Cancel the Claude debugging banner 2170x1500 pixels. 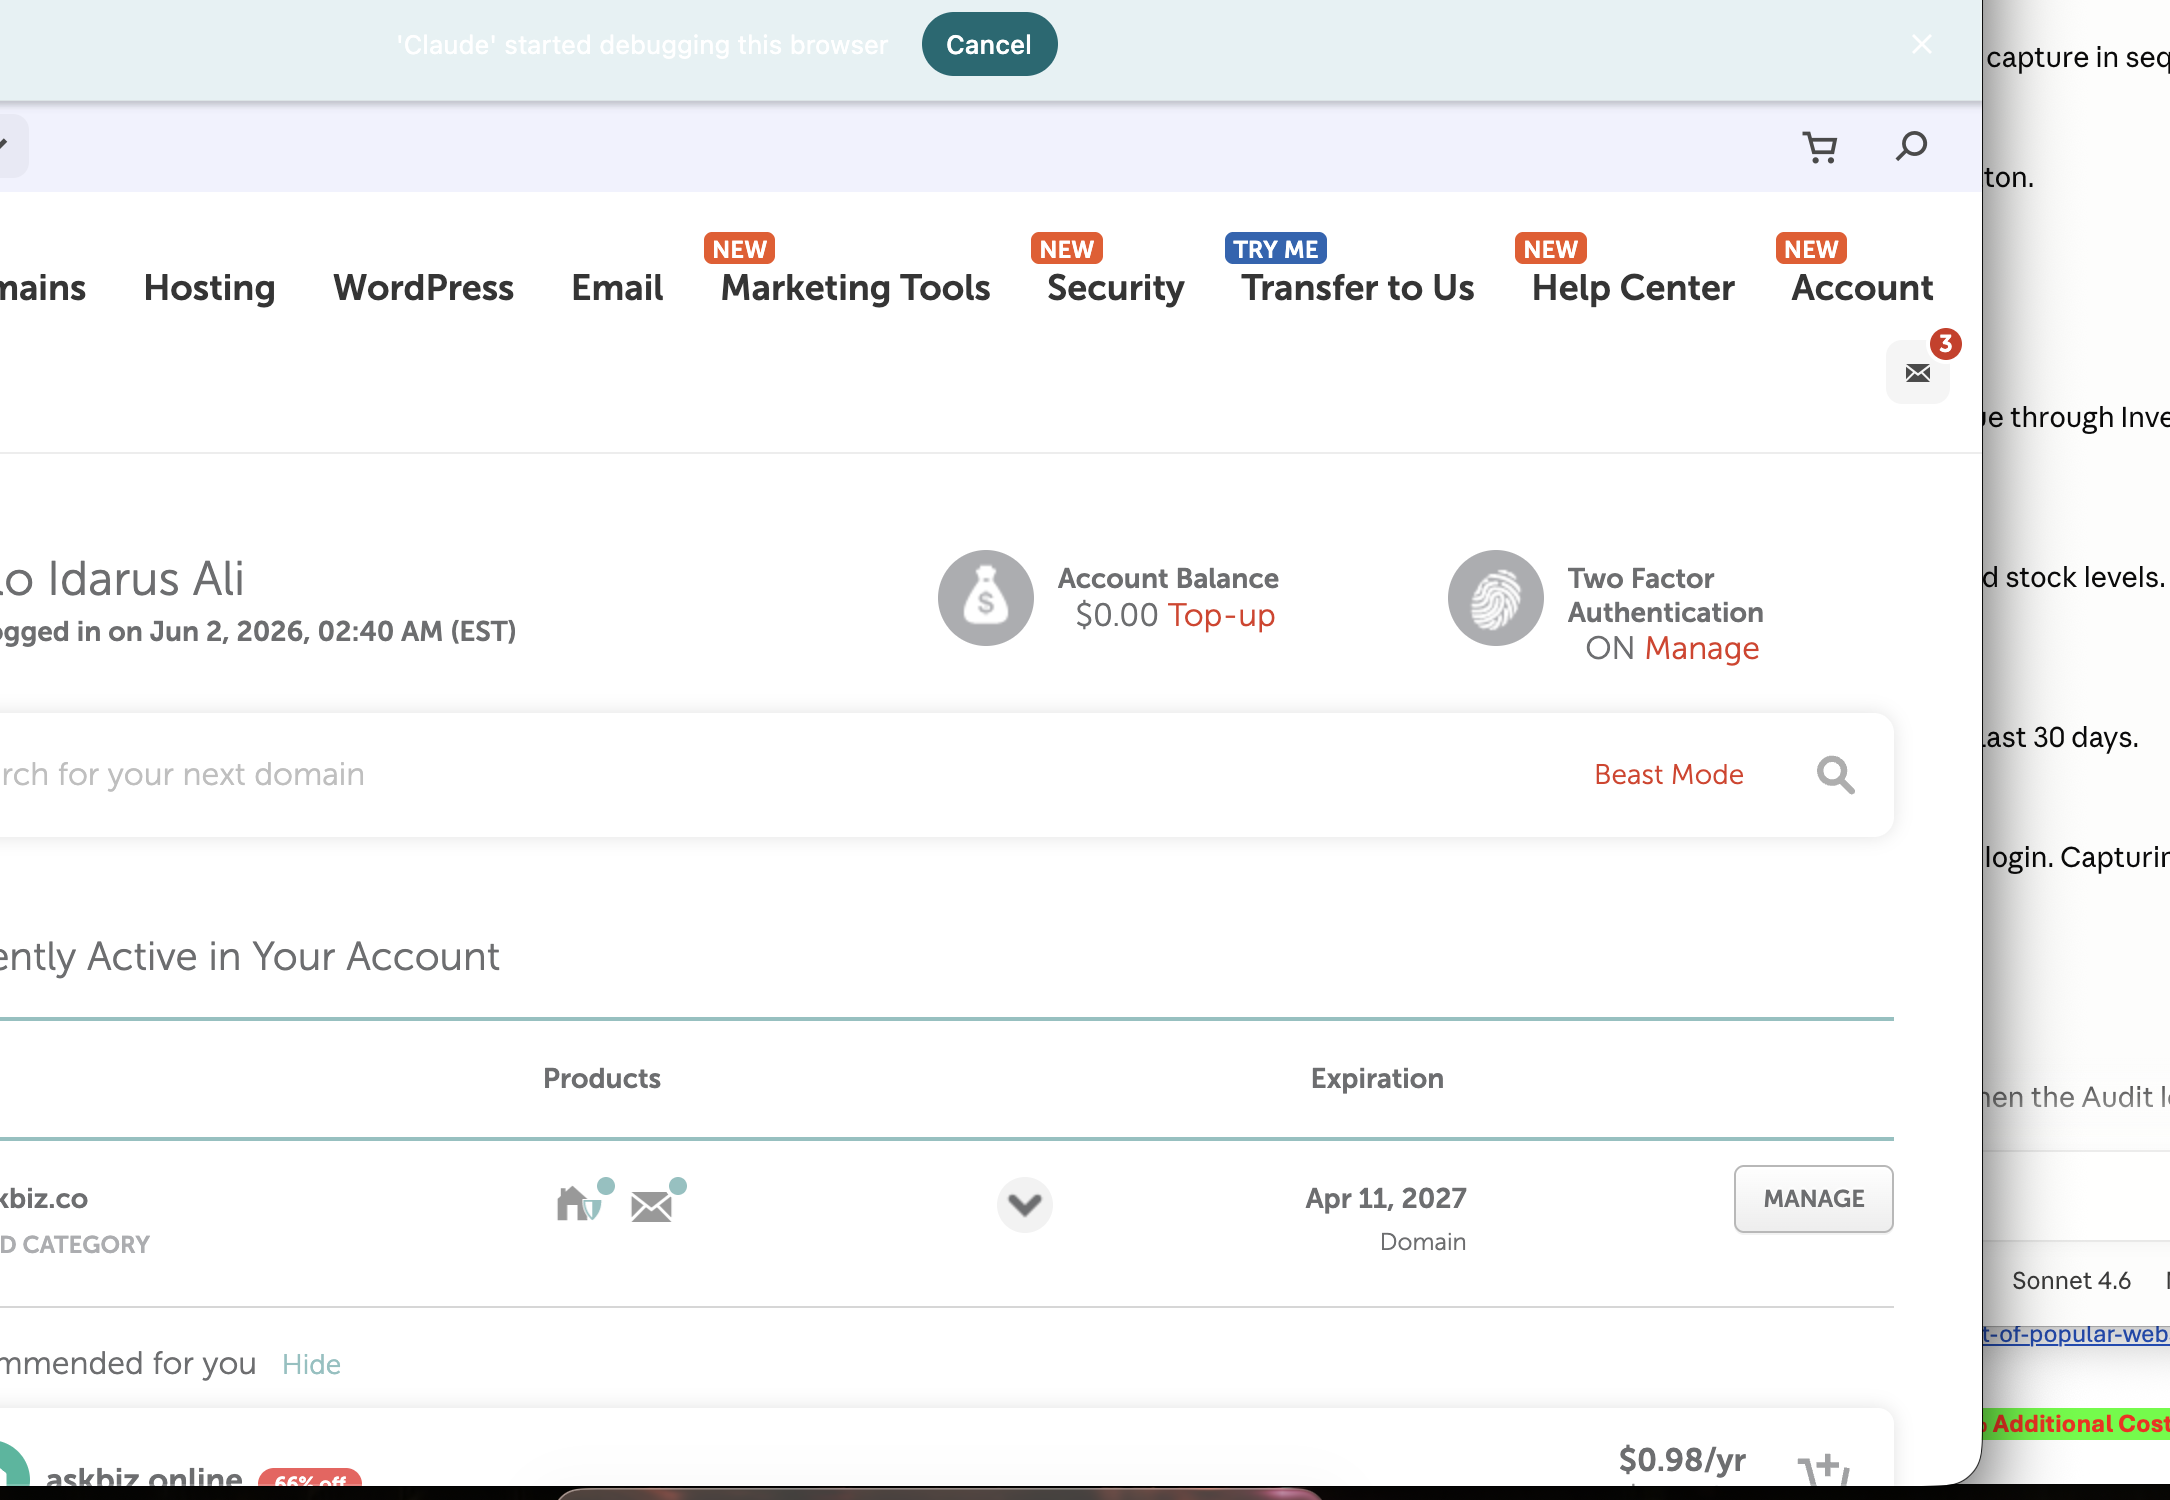click(x=989, y=45)
